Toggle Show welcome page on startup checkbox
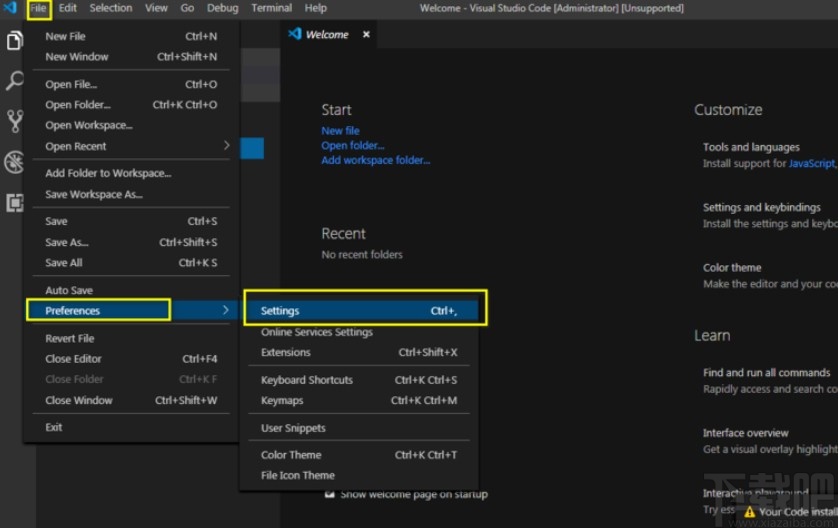838x528 pixels. click(329, 494)
